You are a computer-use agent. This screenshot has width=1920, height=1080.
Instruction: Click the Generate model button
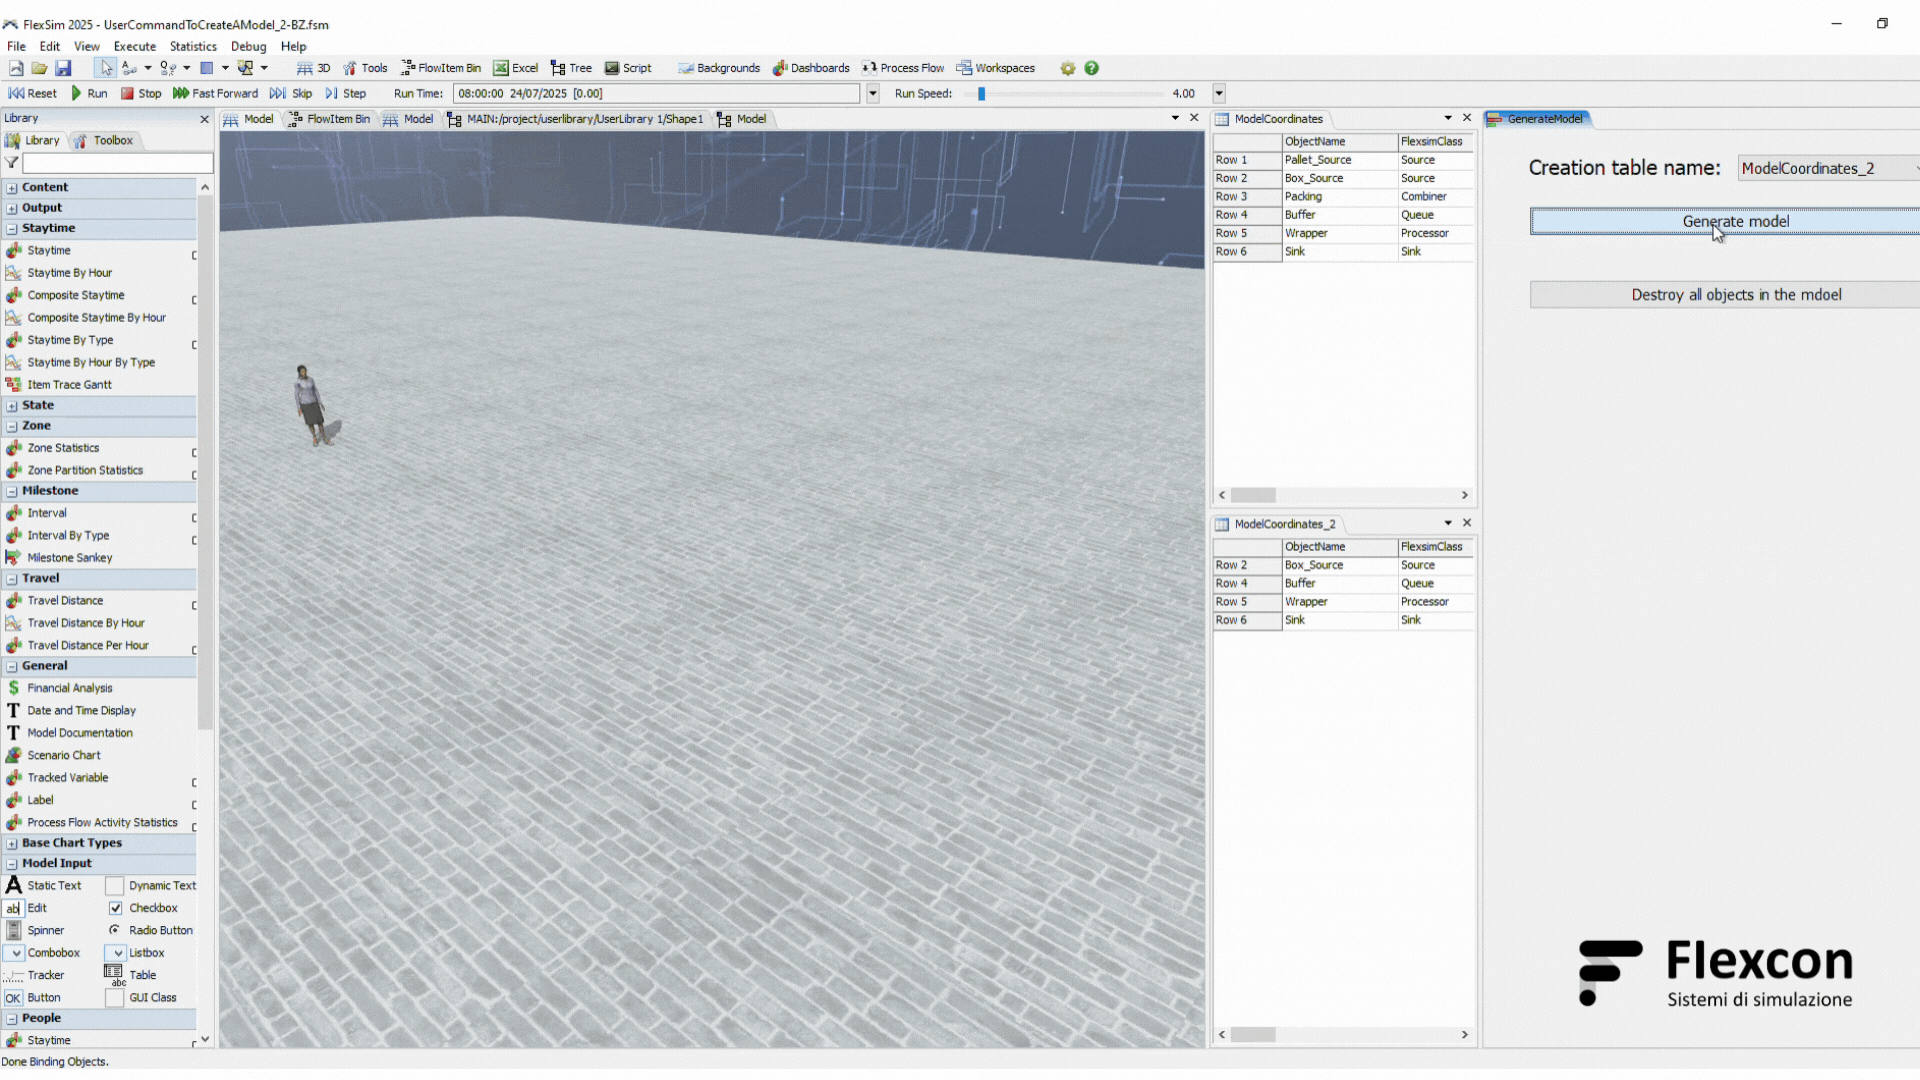tap(1735, 222)
